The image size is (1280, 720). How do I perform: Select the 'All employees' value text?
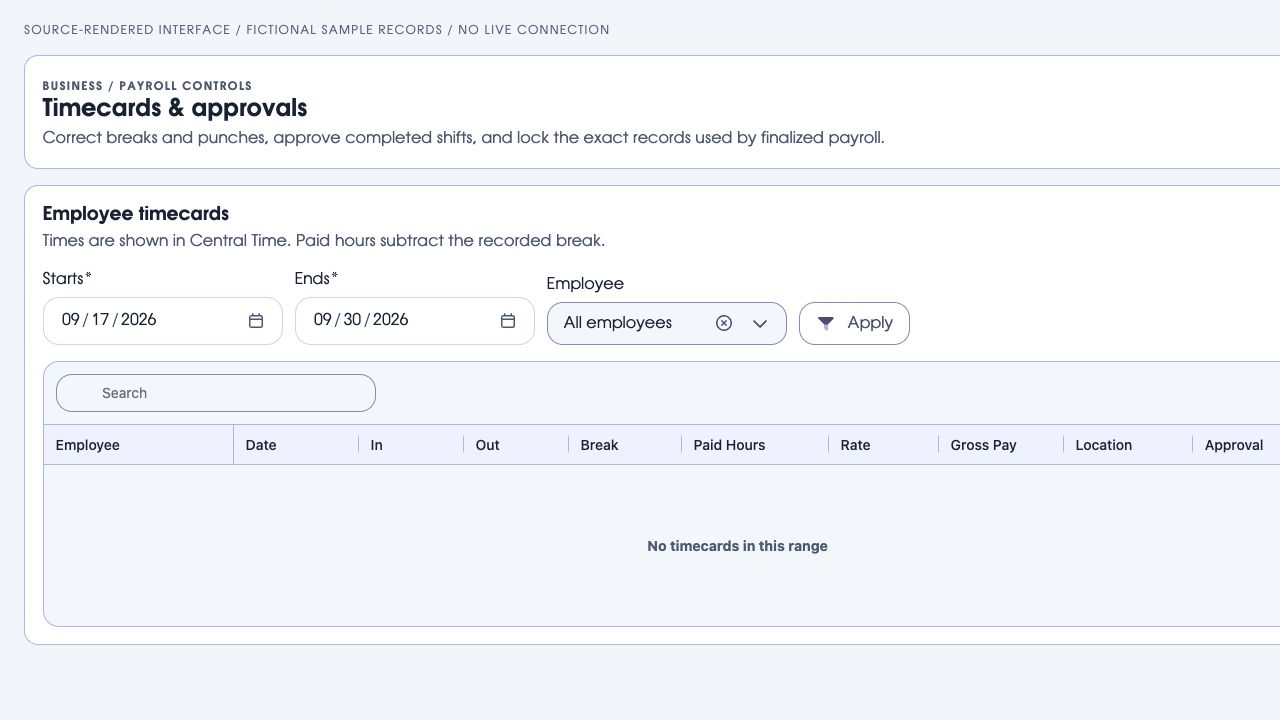tap(618, 323)
